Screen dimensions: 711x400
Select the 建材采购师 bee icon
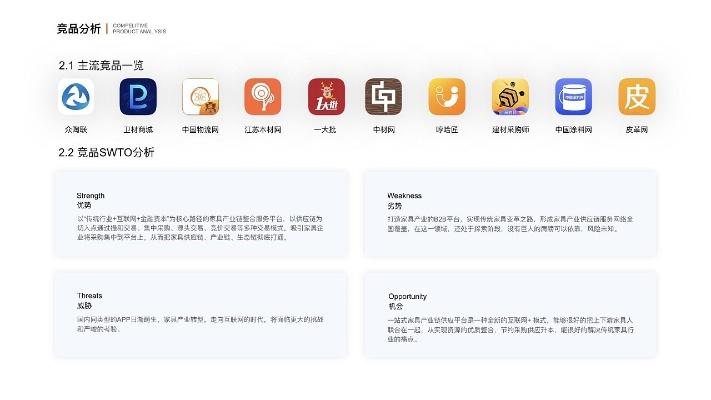[x=510, y=97]
